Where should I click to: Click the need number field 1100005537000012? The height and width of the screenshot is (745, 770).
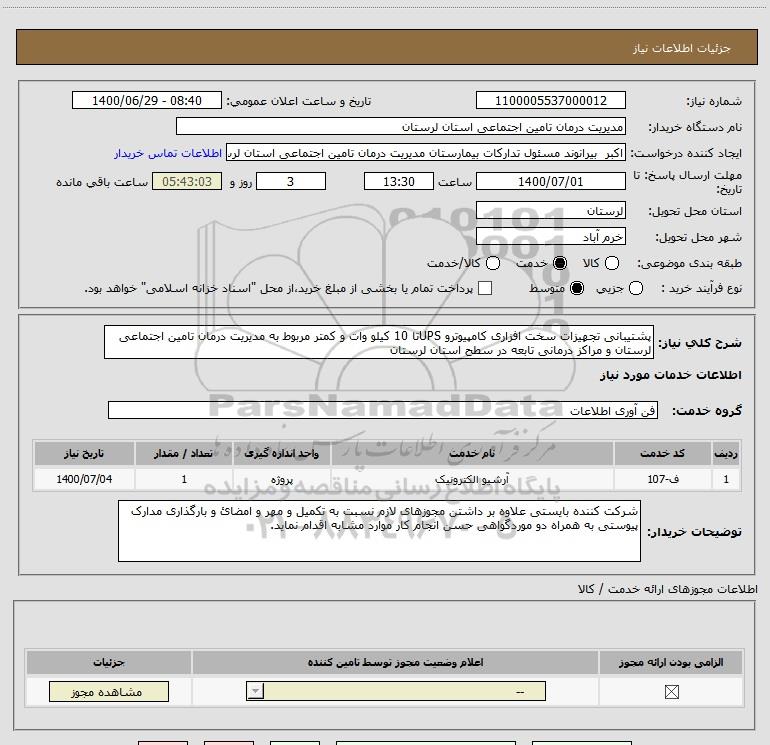tap(550, 100)
